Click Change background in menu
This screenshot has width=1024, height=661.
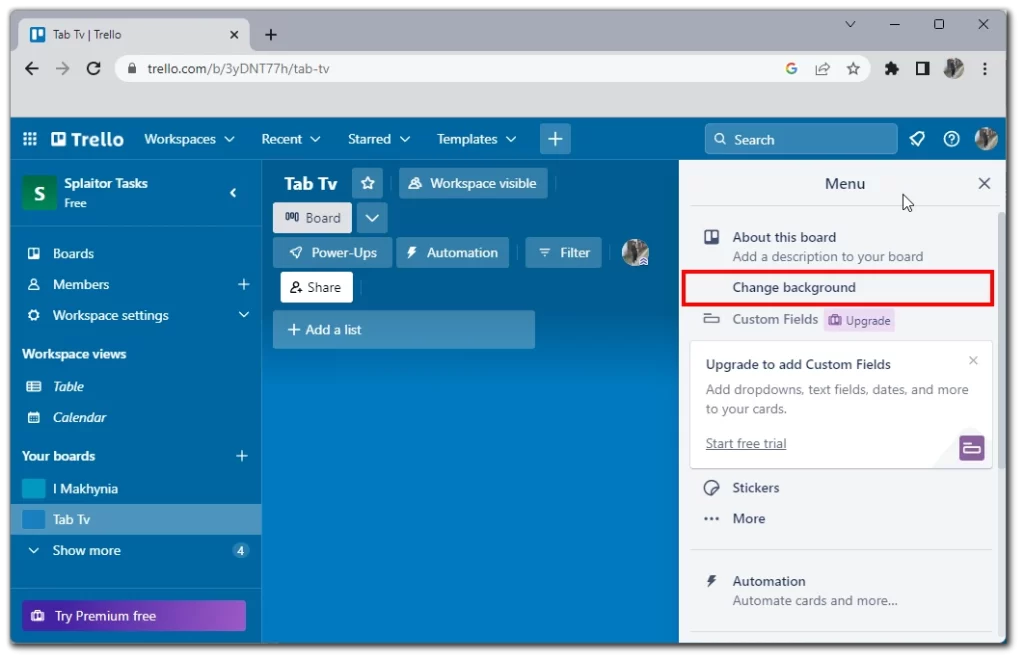[x=838, y=287]
